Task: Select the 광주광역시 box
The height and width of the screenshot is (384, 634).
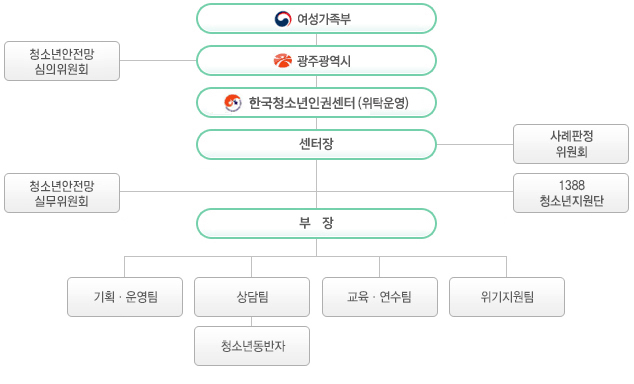Action: point(316,61)
